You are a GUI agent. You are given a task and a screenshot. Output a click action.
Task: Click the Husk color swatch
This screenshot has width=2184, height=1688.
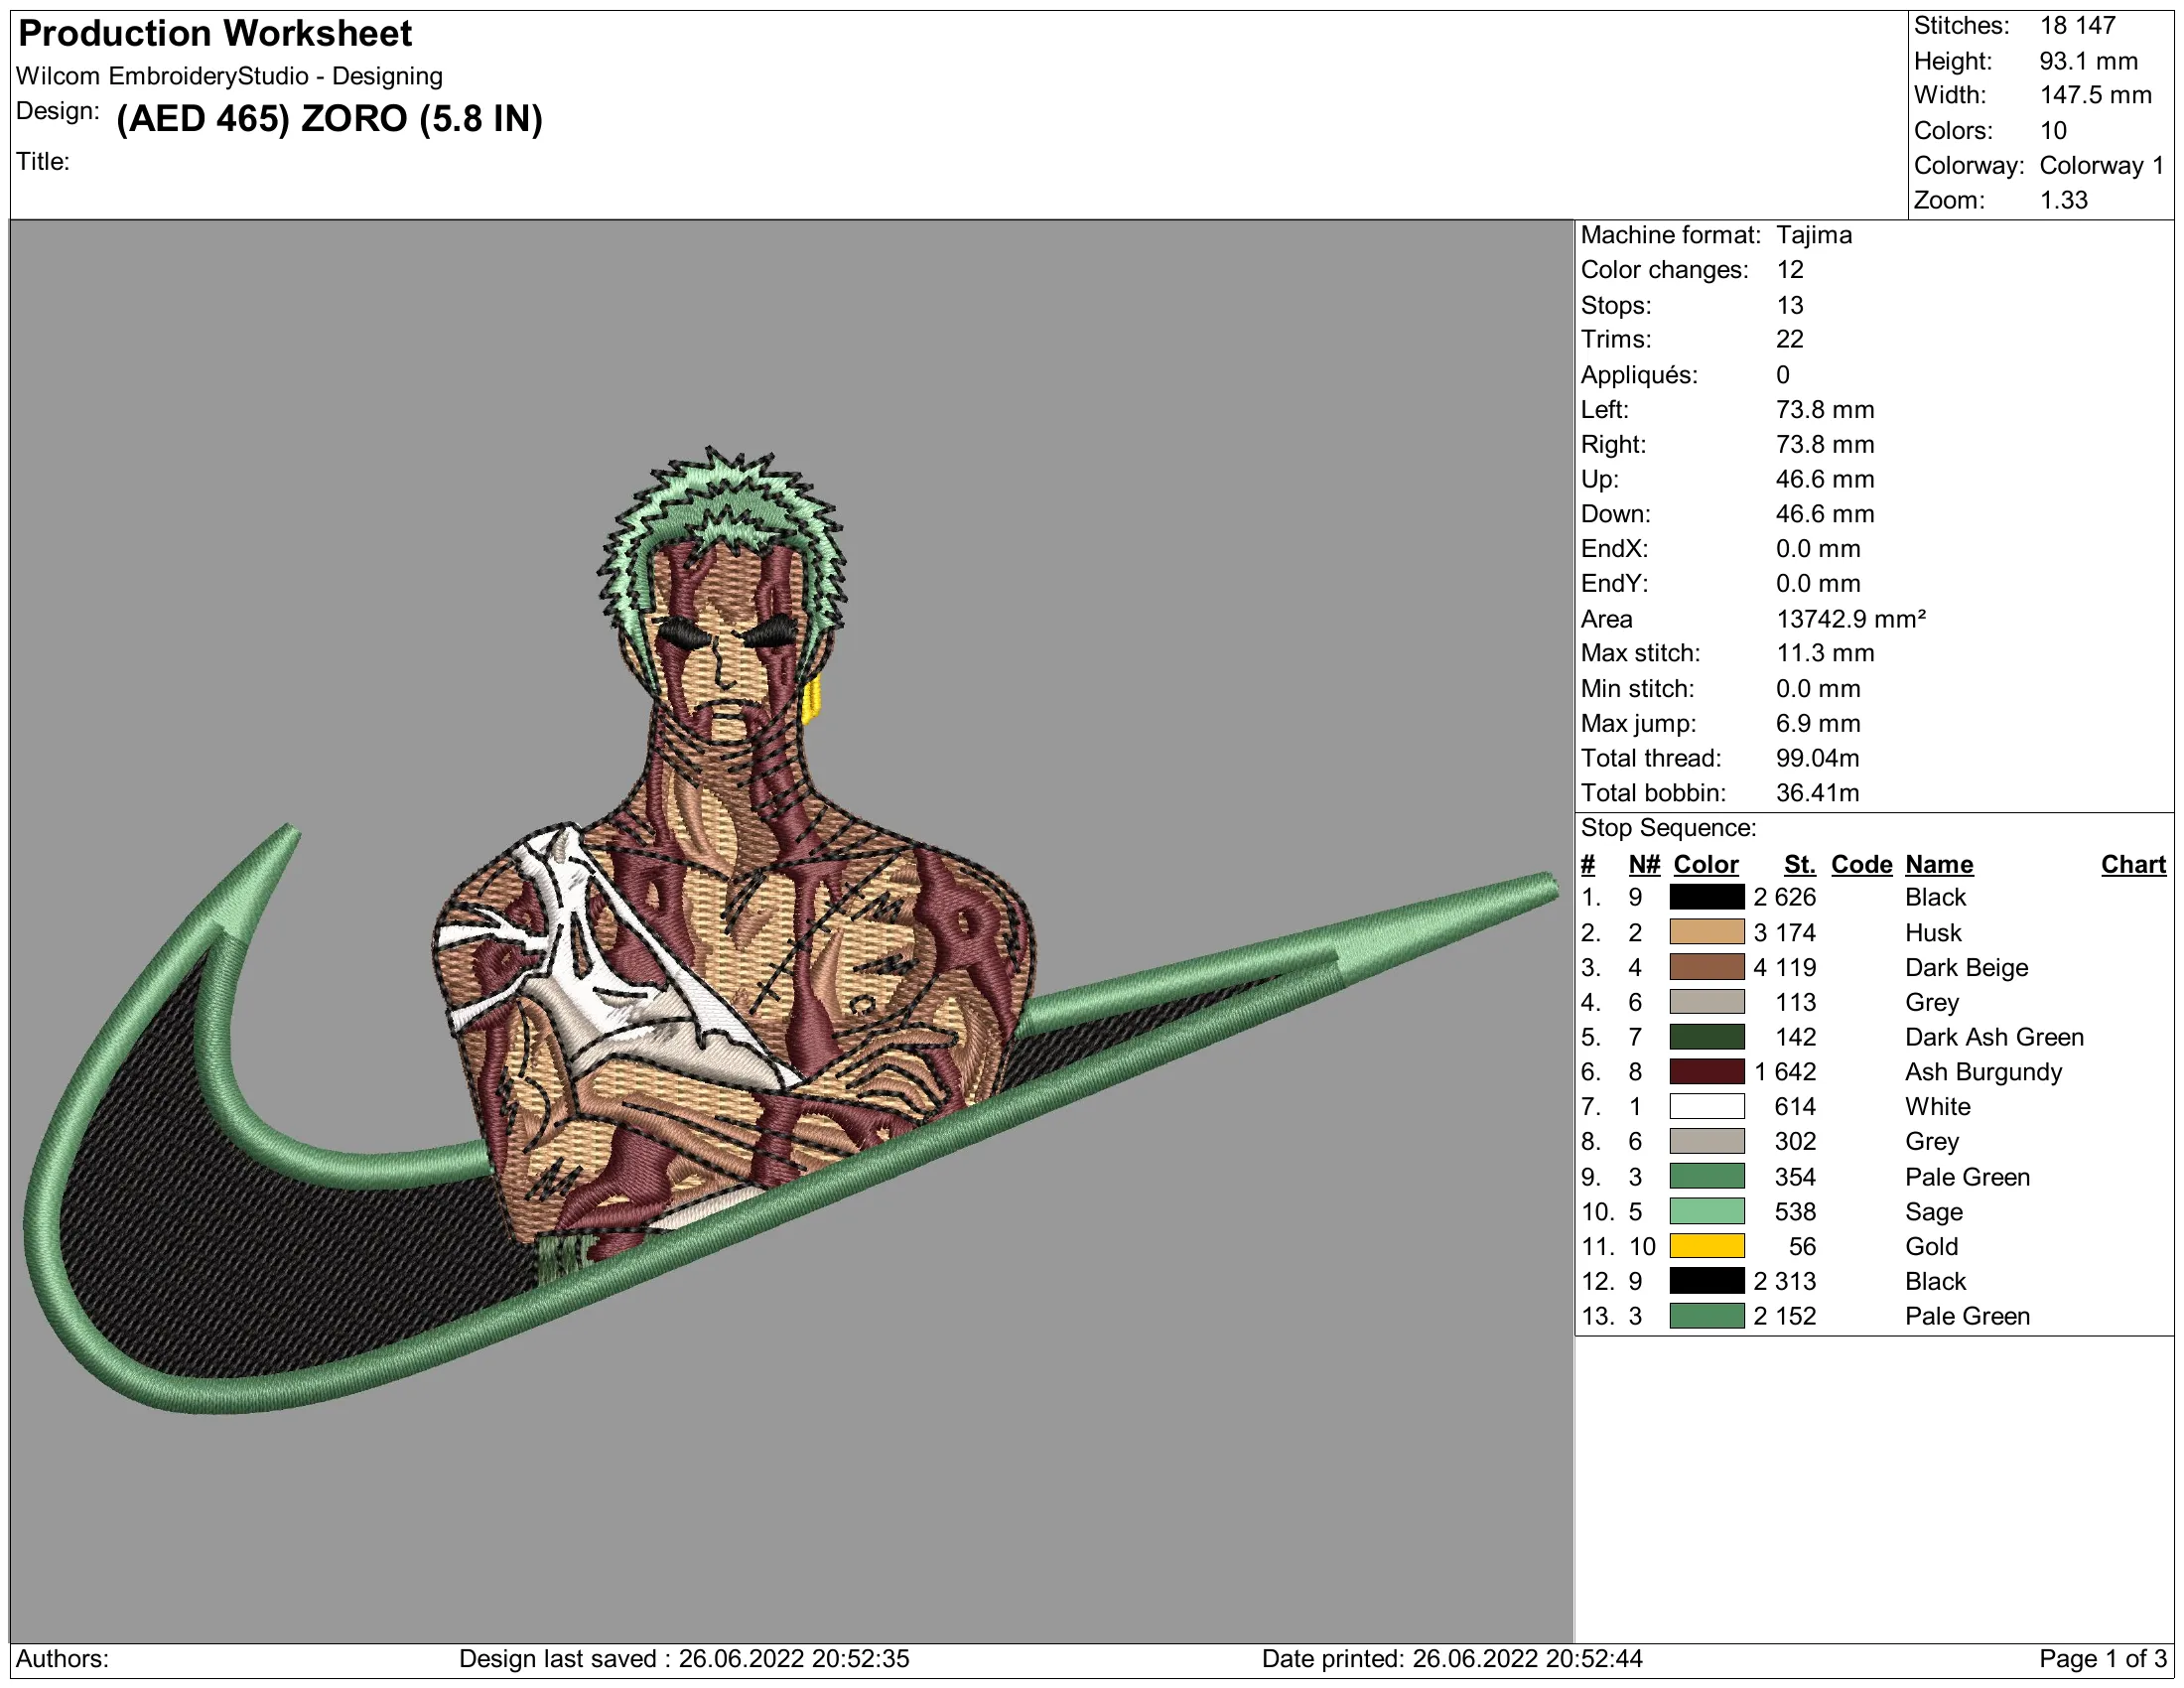click(1707, 932)
